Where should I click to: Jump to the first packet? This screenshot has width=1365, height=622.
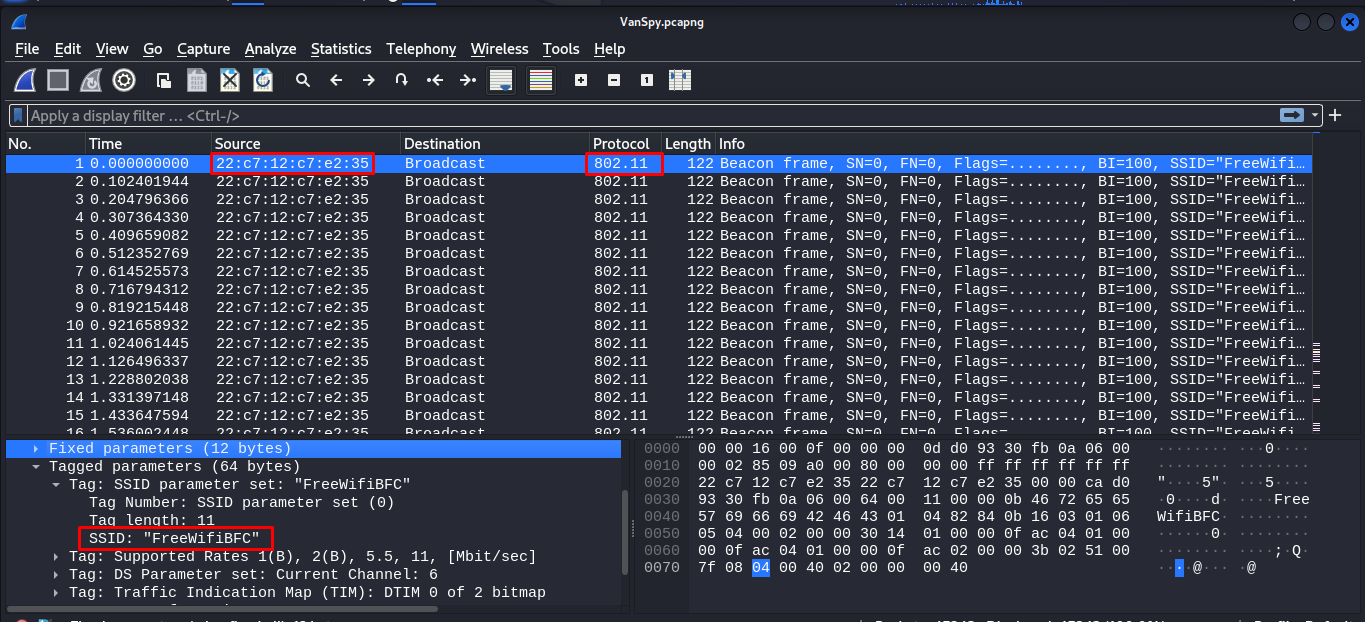click(435, 80)
